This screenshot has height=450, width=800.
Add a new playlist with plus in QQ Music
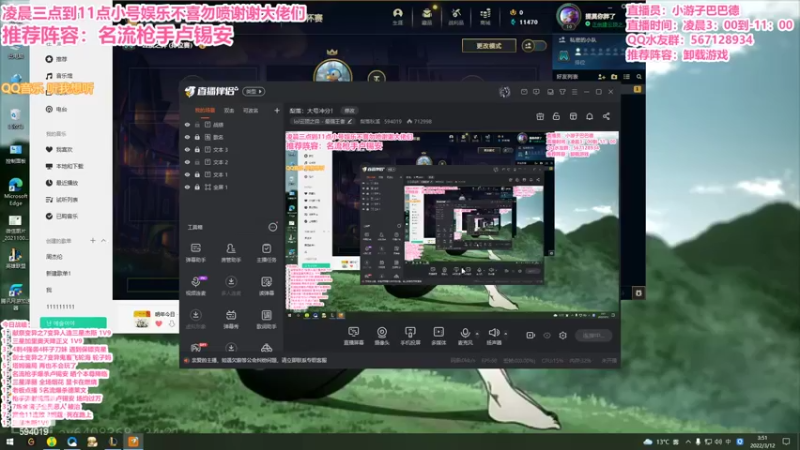click(x=92, y=240)
